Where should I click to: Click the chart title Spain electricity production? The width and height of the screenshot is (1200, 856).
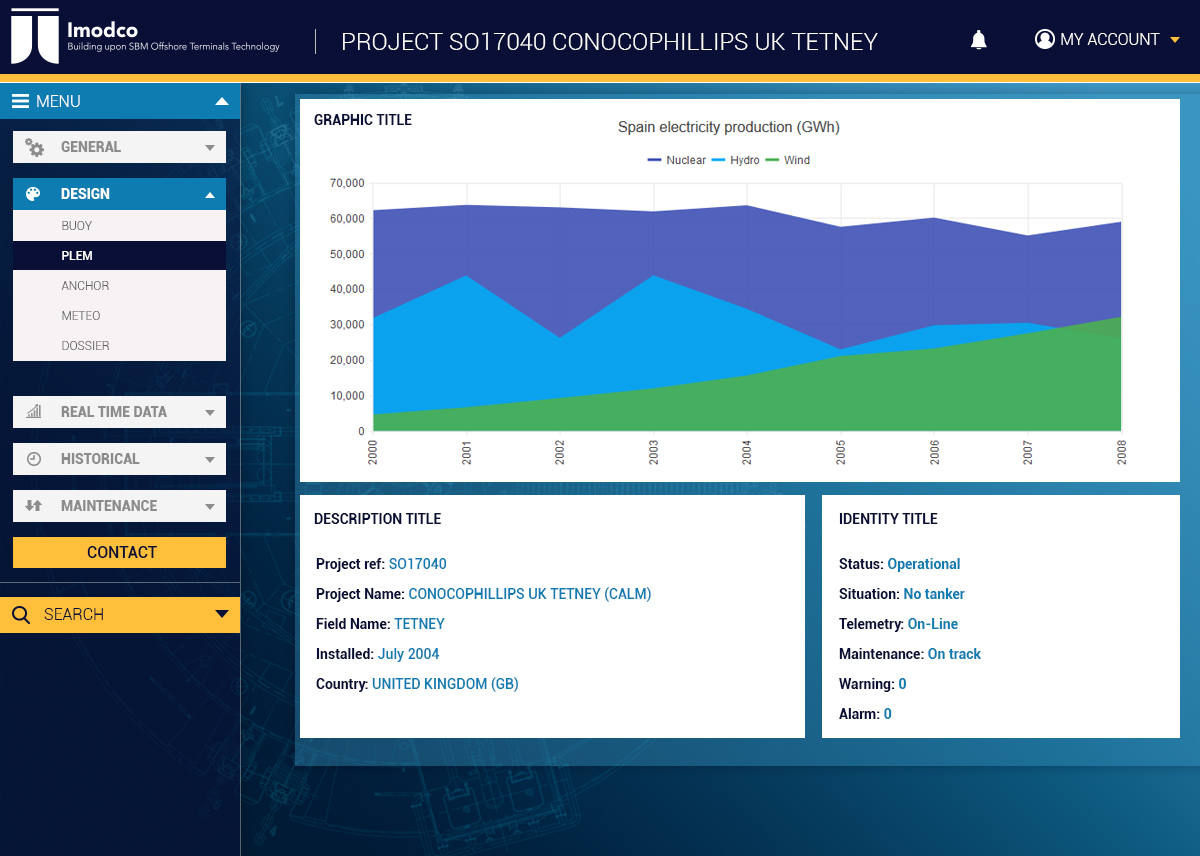click(x=729, y=127)
